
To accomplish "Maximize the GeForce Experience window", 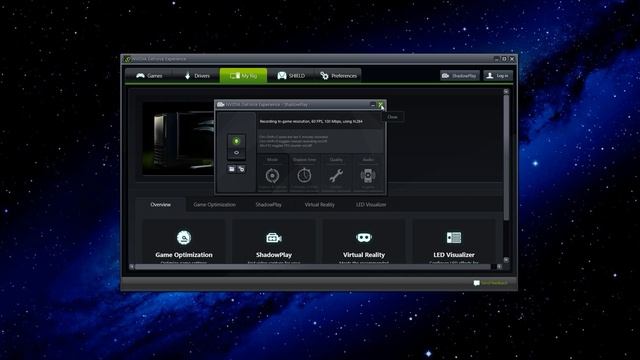I will [x=504, y=59].
